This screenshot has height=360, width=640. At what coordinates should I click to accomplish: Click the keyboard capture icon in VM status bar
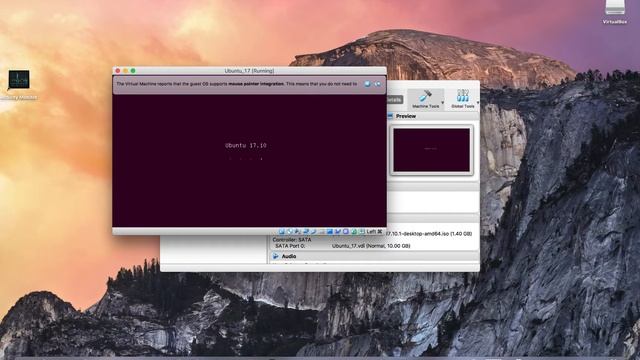(362, 232)
